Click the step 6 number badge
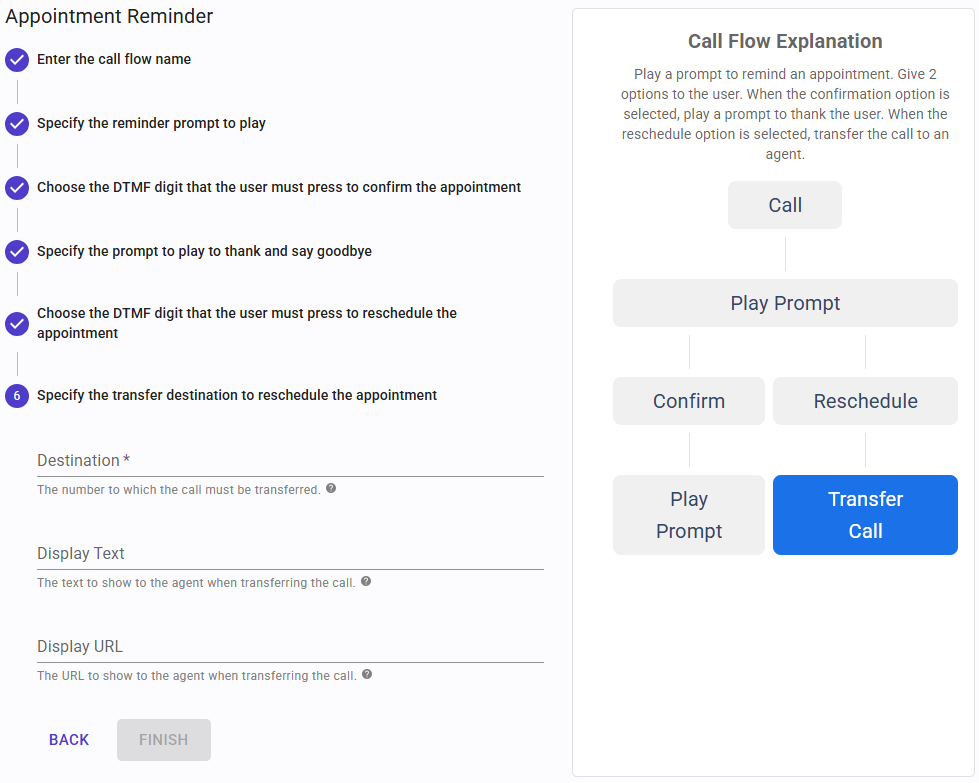The image size is (979, 783). coord(17,396)
